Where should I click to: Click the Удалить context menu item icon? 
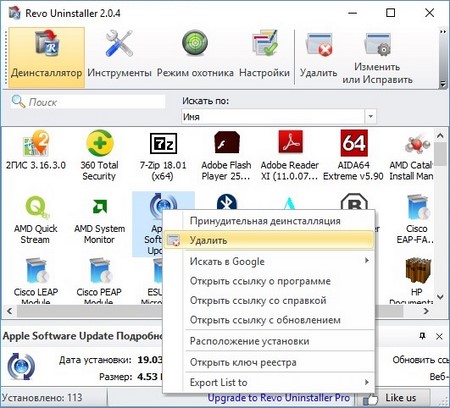173,240
